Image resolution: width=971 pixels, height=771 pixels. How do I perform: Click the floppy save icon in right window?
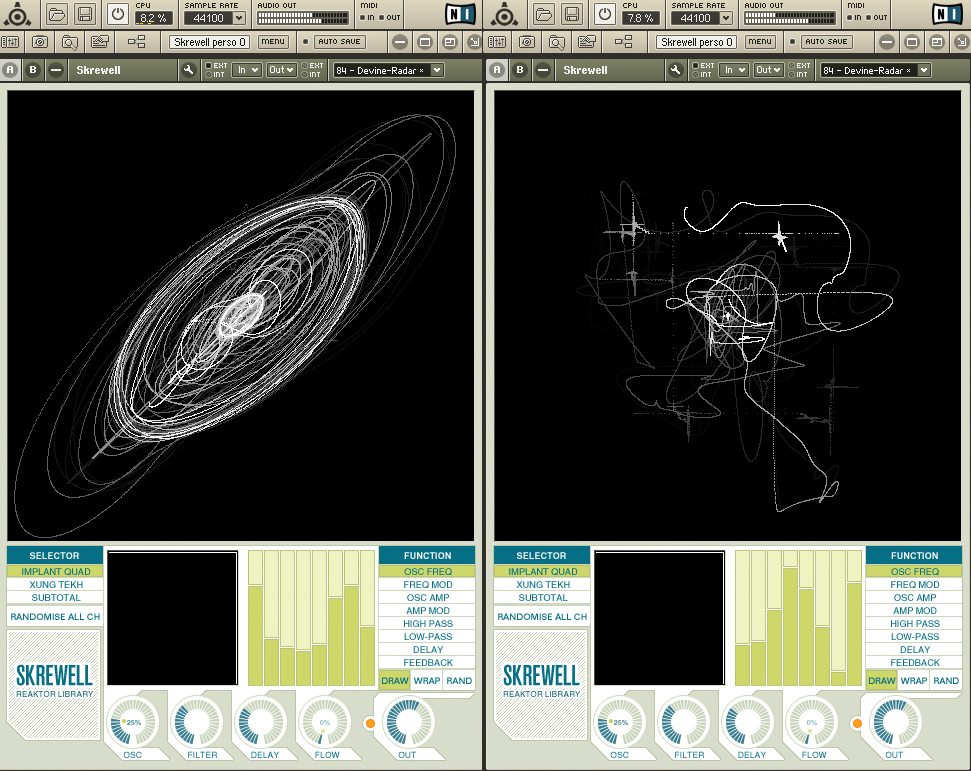(572, 14)
